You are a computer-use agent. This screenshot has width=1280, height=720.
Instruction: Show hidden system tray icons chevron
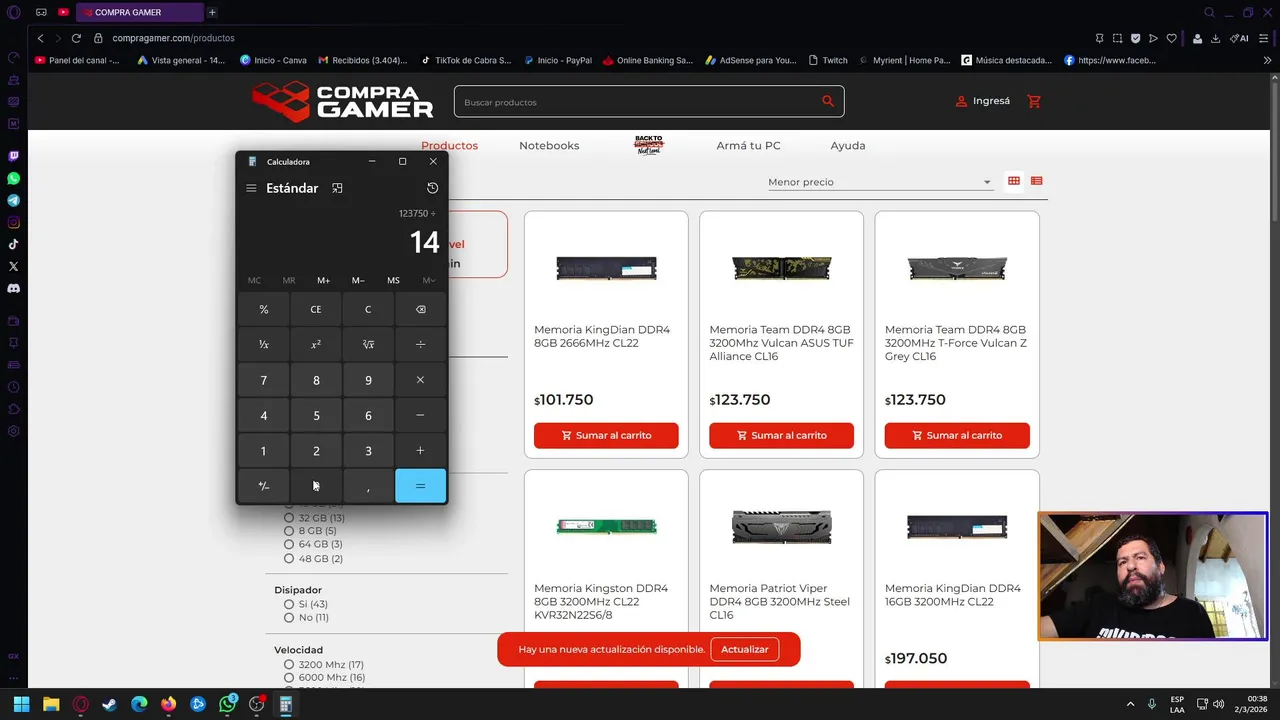point(1130,704)
